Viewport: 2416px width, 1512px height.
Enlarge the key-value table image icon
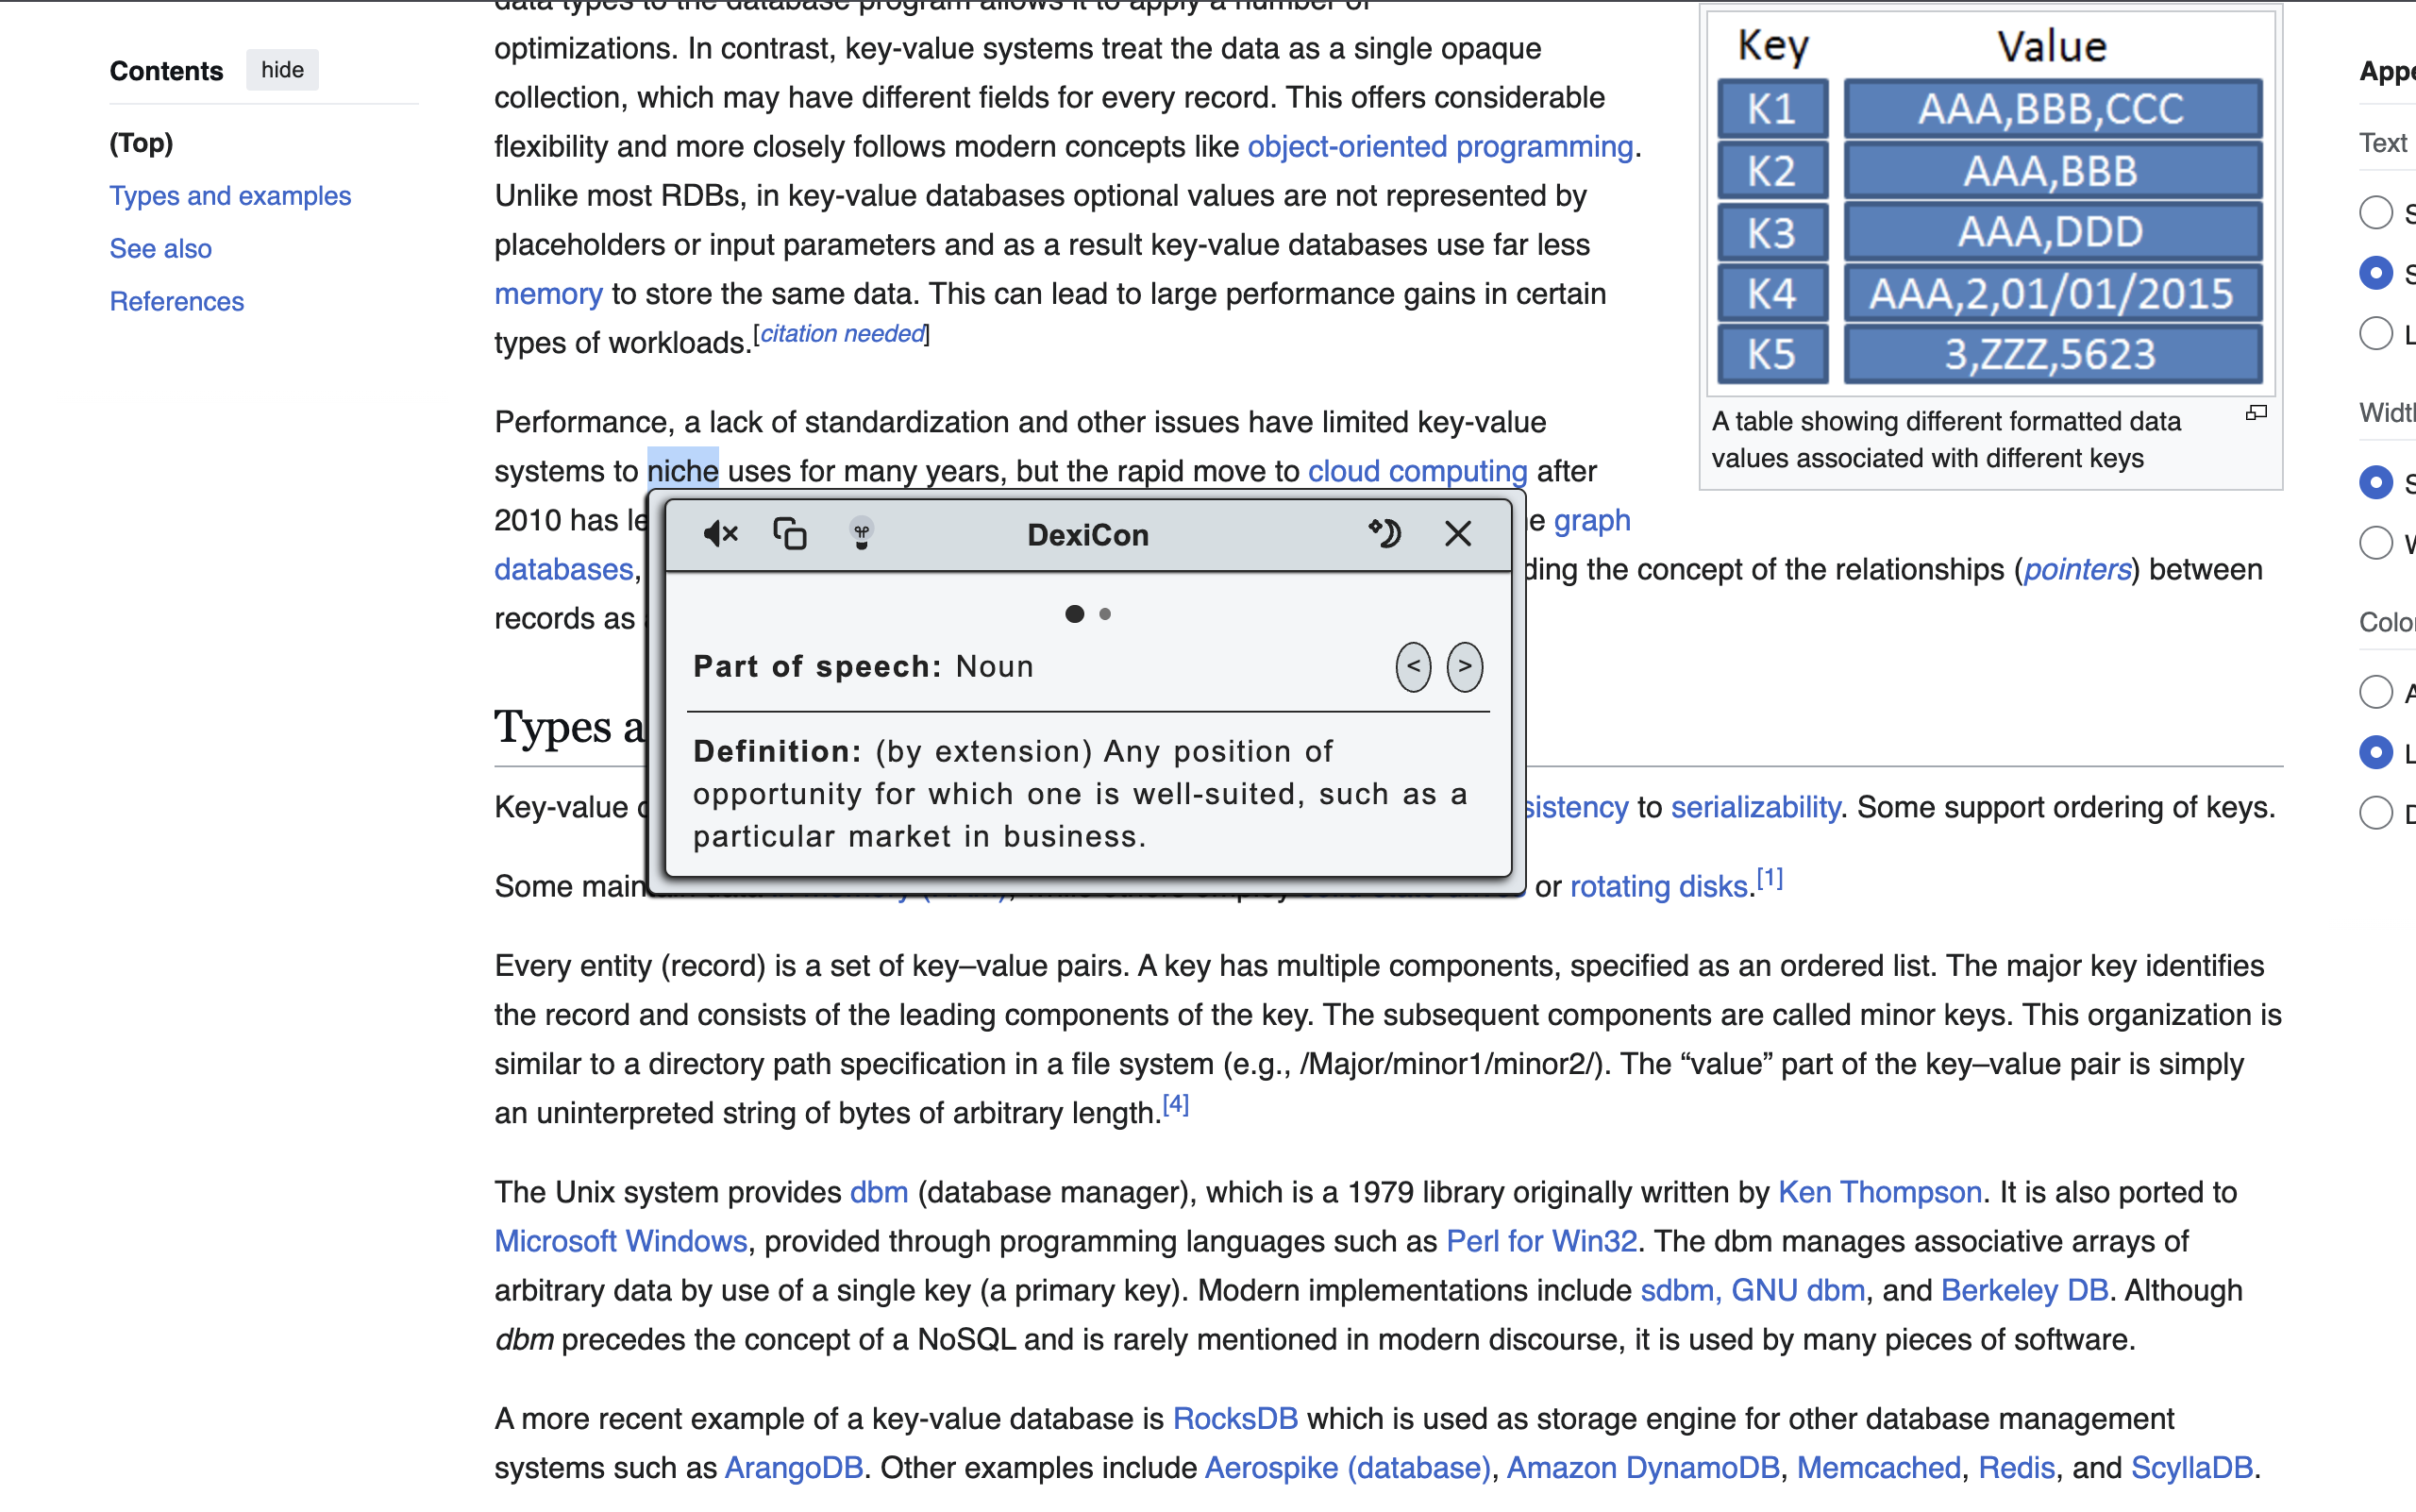click(2256, 413)
